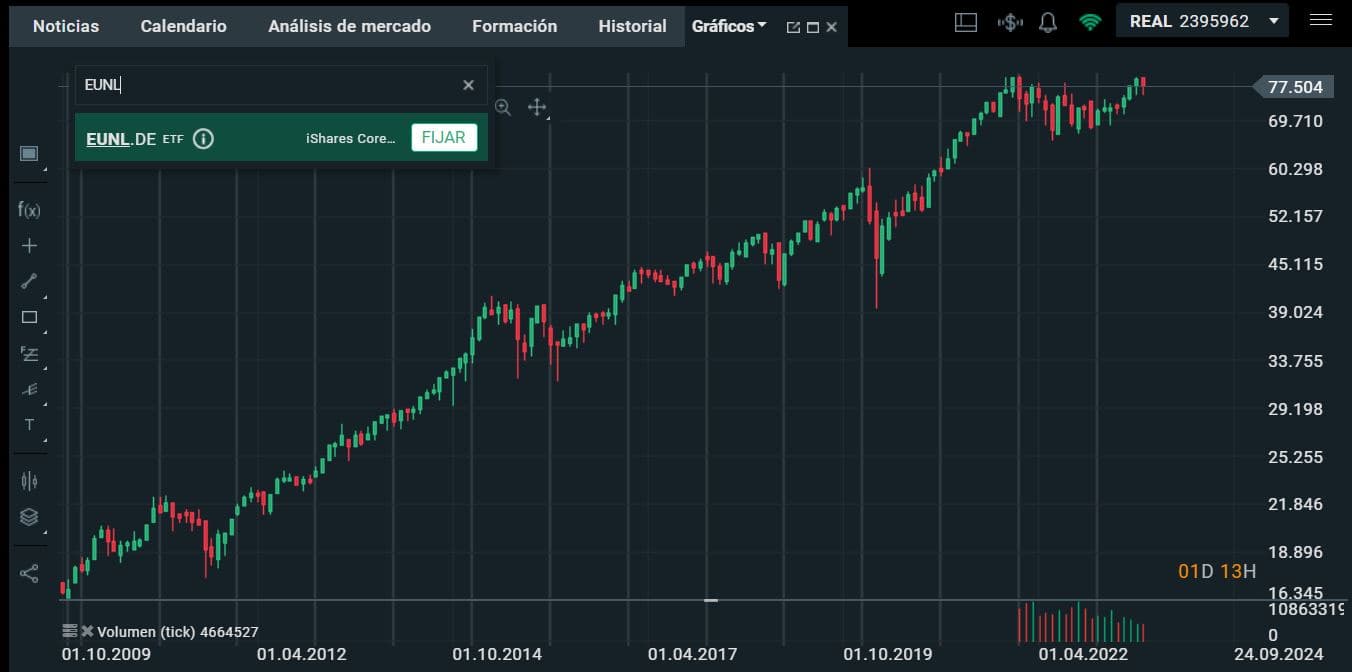Choose the rectangle shape tool
The height and width of the screenshot is (672, 1352).
pos(29,318)
